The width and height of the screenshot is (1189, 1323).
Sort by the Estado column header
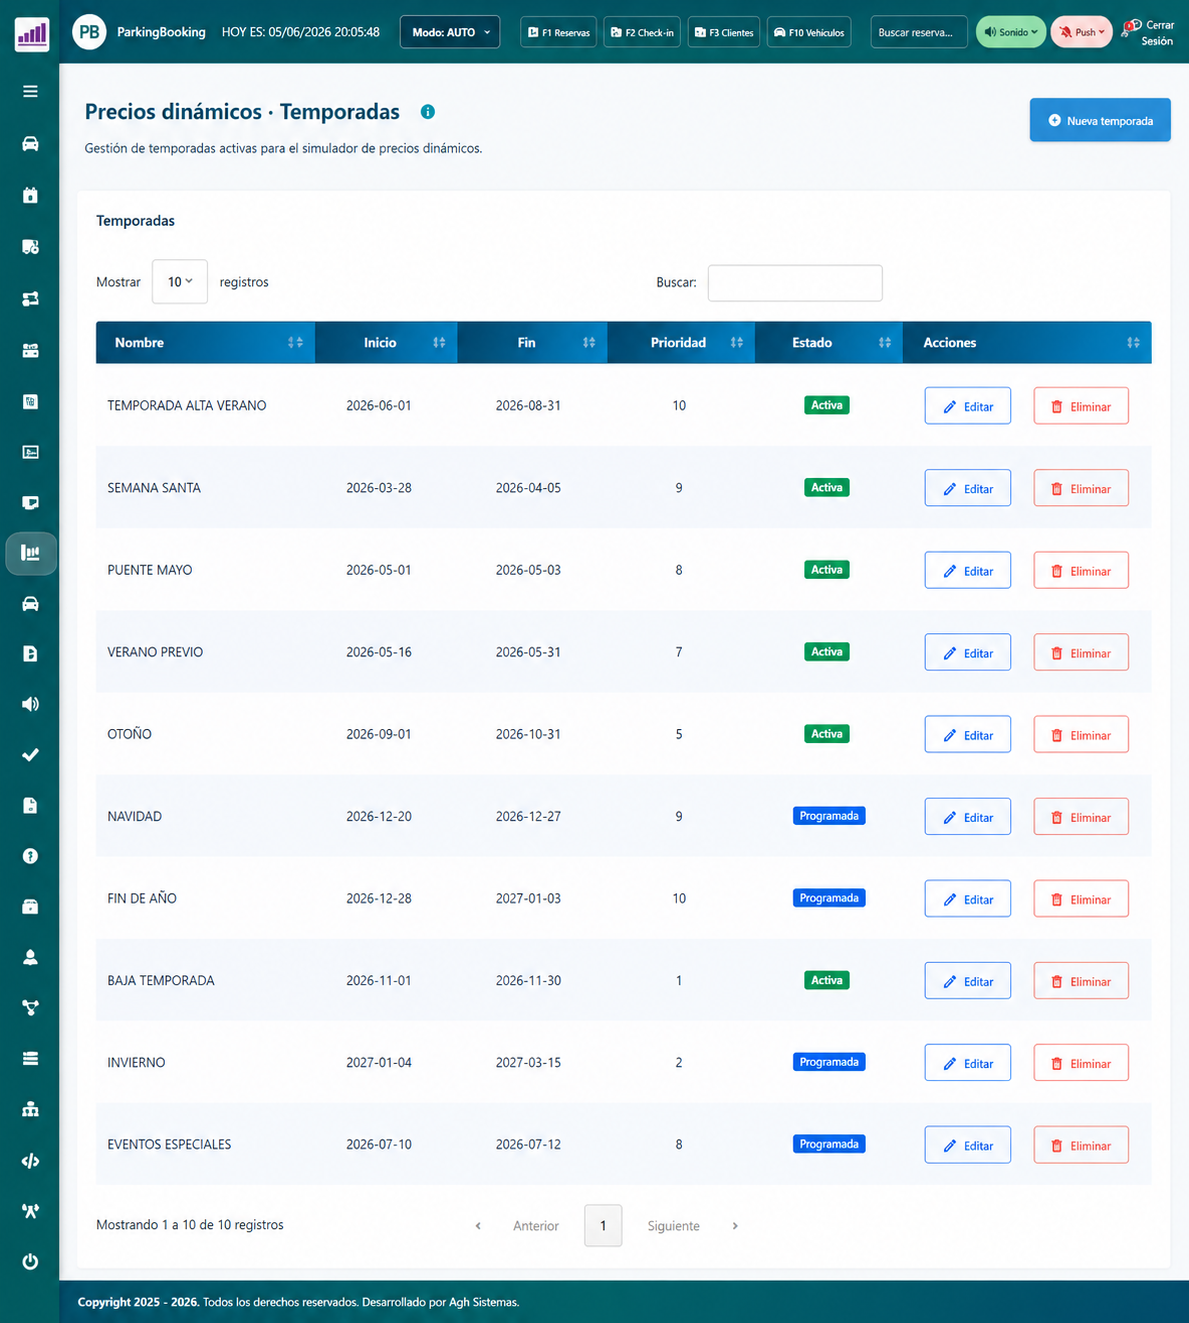(x=829, y=342)
